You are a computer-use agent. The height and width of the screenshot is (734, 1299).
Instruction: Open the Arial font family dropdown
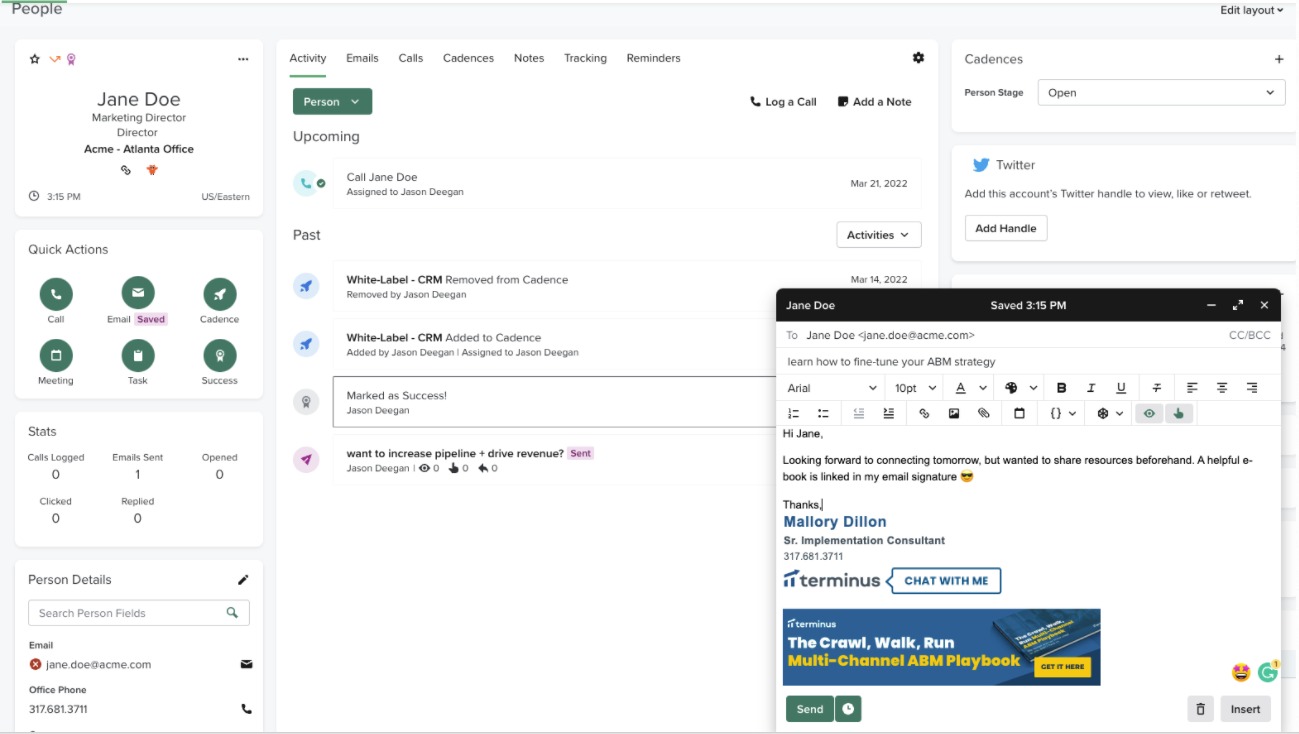[831, 388]
